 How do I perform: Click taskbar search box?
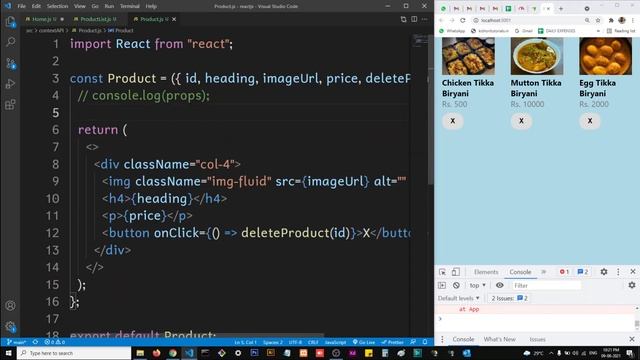click(x=74, y=353)
